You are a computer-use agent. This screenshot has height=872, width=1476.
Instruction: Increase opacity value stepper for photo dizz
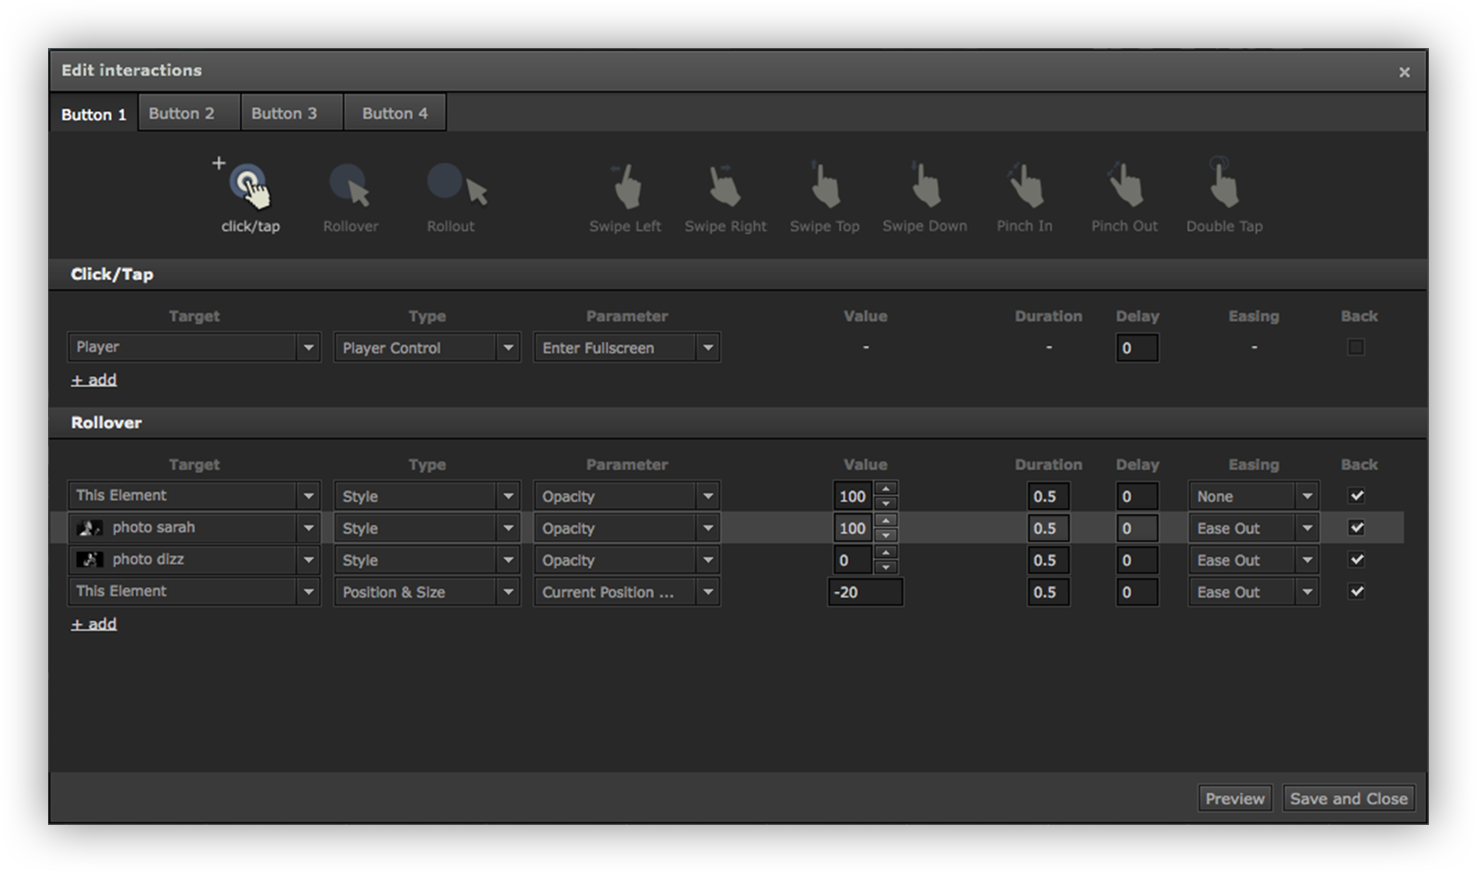[886, 553]
